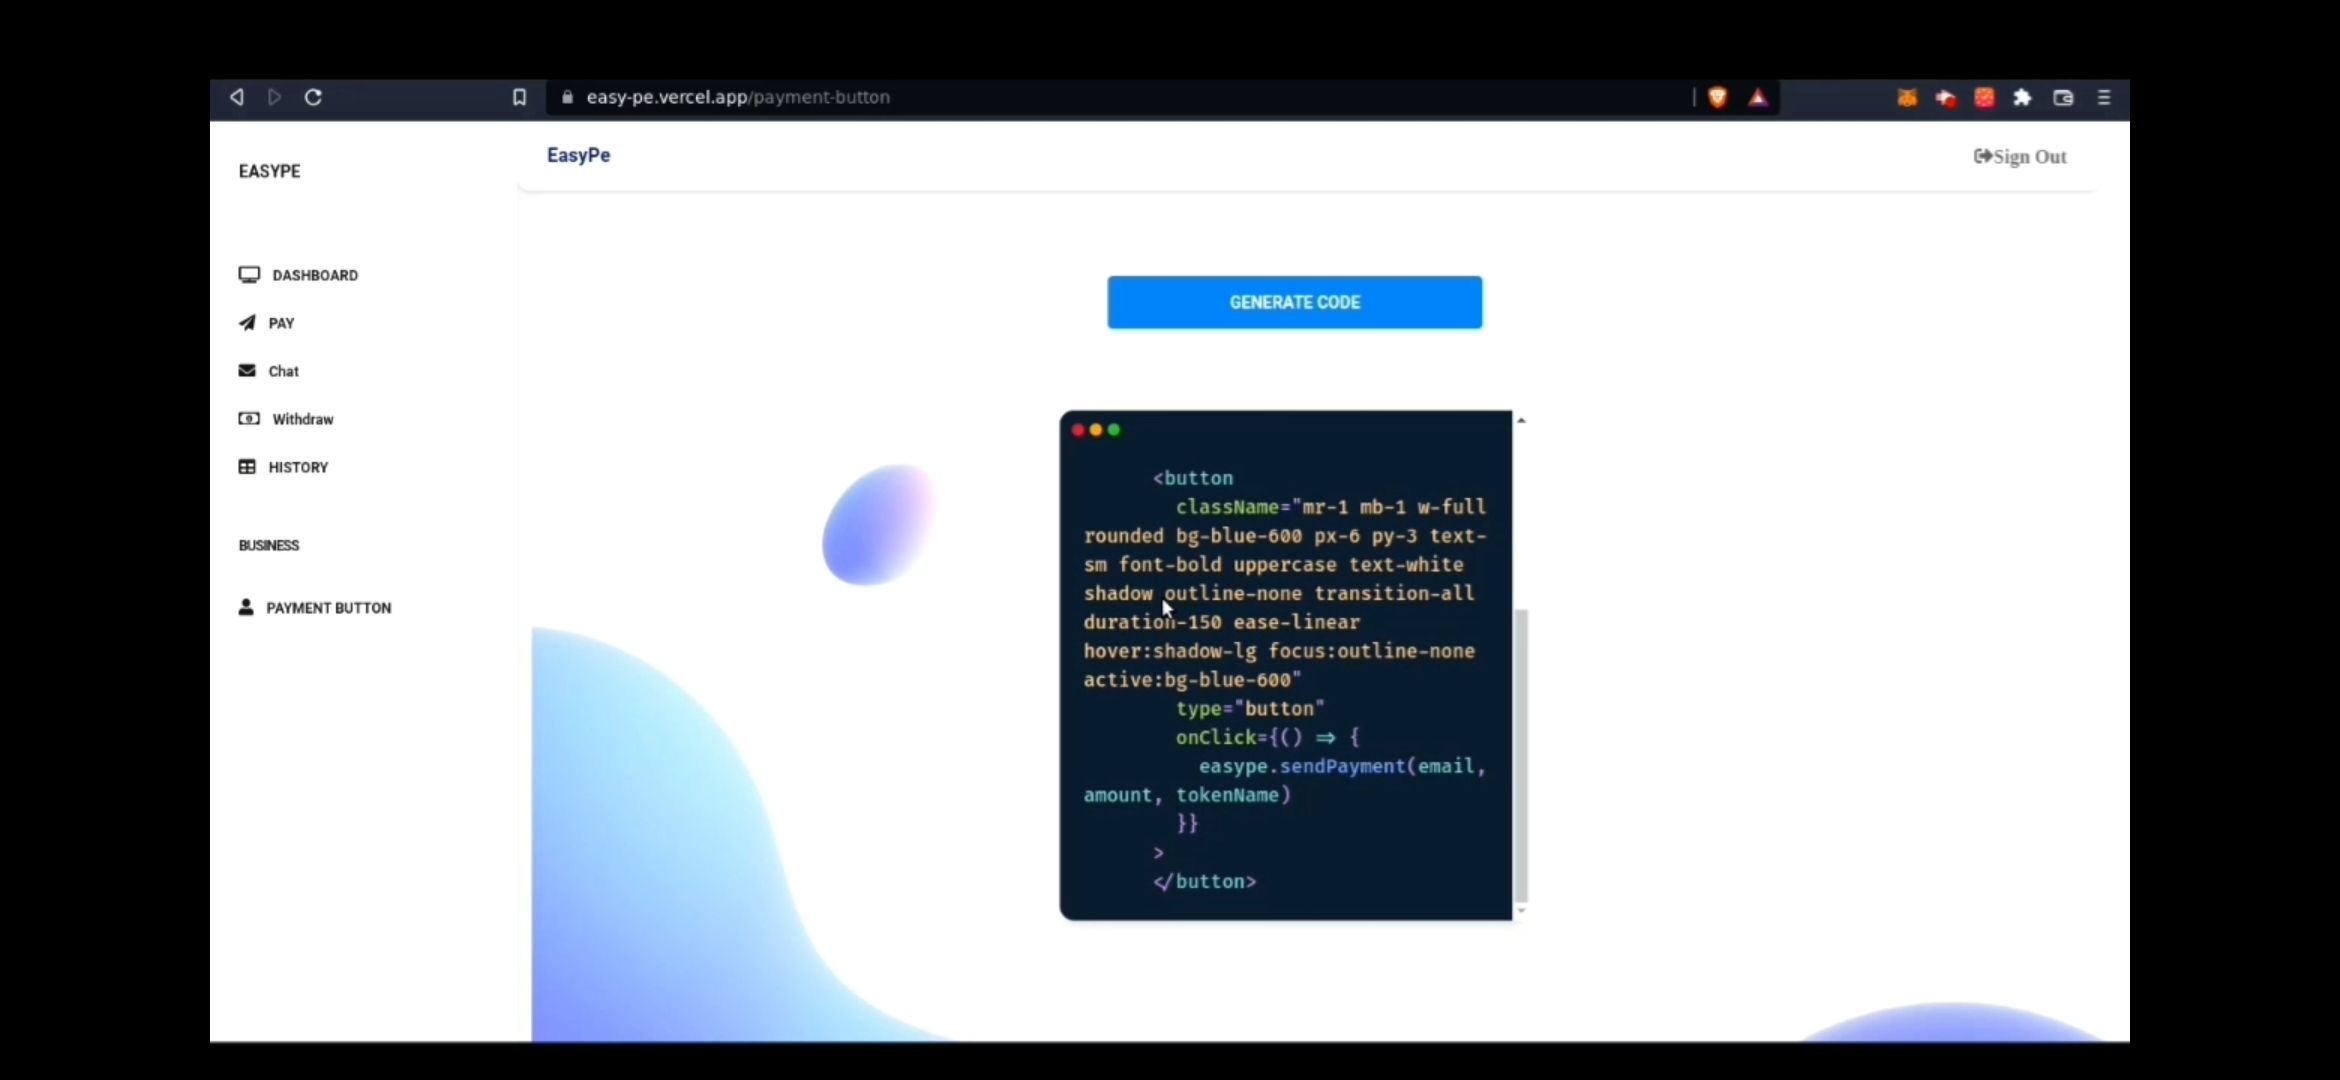
Task: Click the green dot on the code window
Action: (x=1114, y=430)
